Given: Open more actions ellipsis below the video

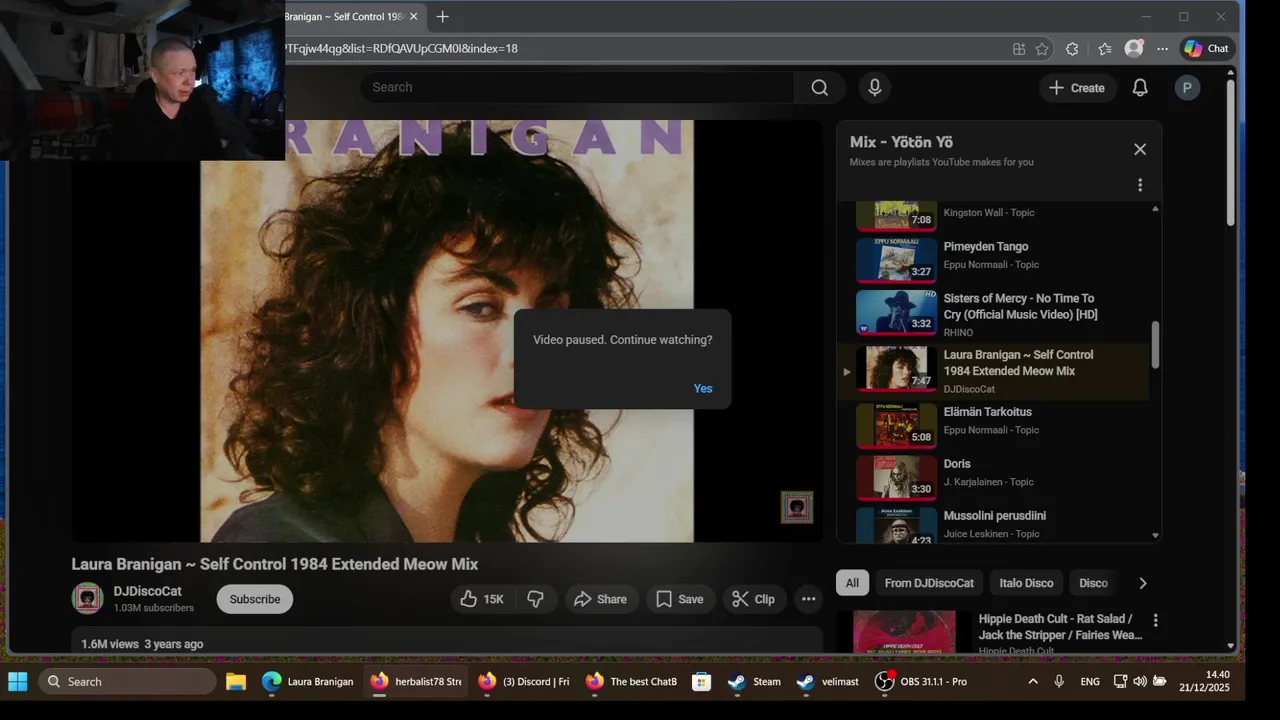Looking at the screenshot, I should click(809, 599).
